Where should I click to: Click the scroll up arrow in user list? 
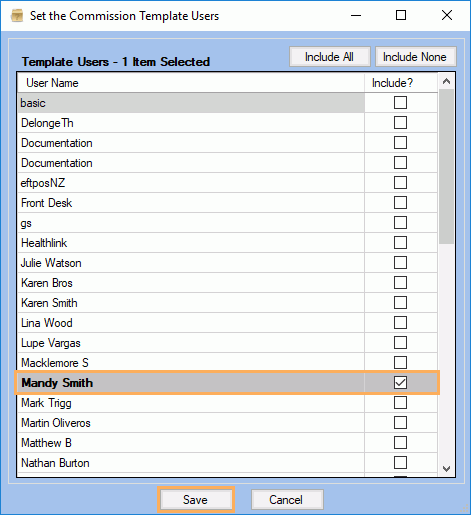coord(446,81)
